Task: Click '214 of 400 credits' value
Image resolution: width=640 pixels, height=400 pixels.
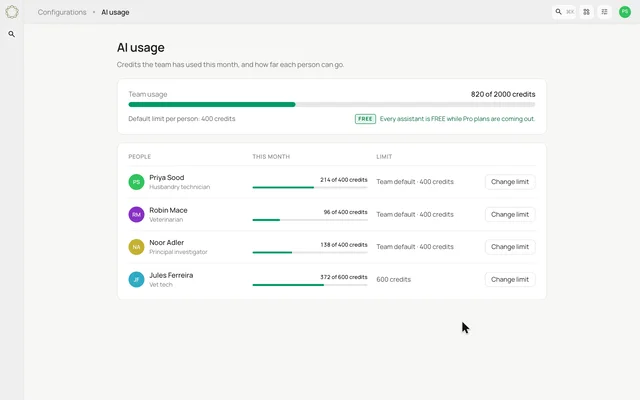Action: click(344, 180)
